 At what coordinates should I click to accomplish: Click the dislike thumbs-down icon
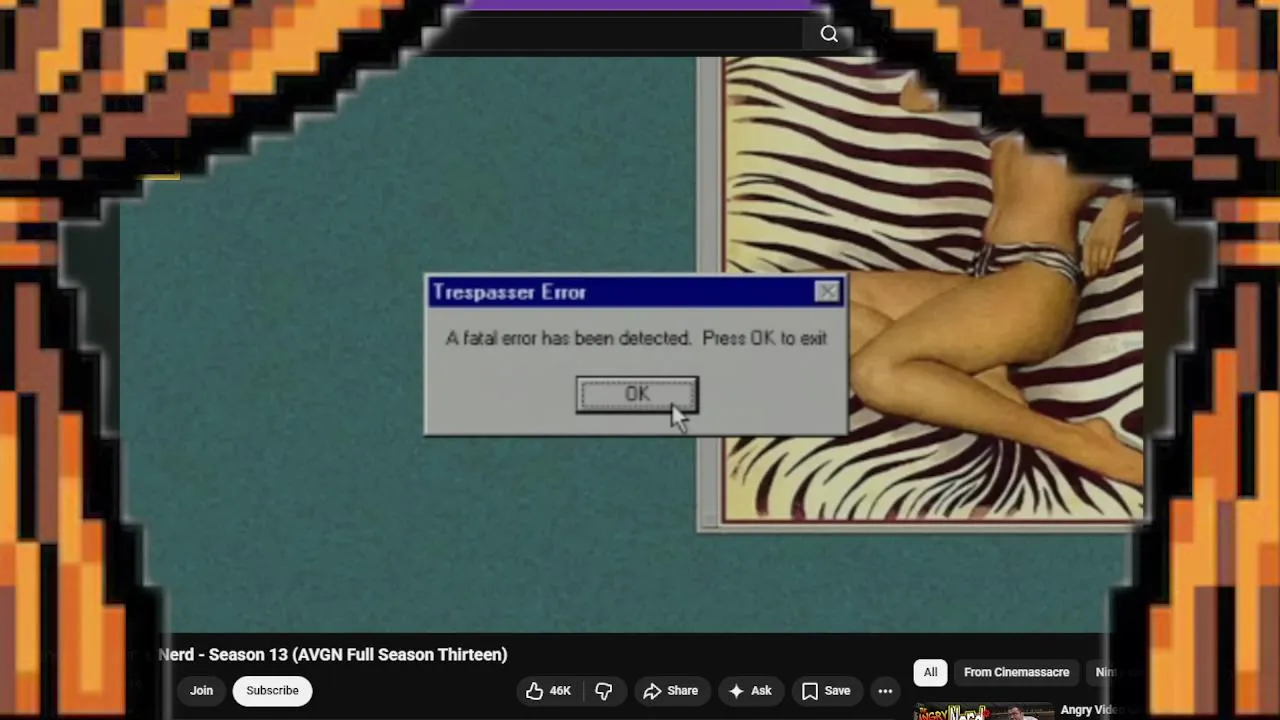[603, 690]
